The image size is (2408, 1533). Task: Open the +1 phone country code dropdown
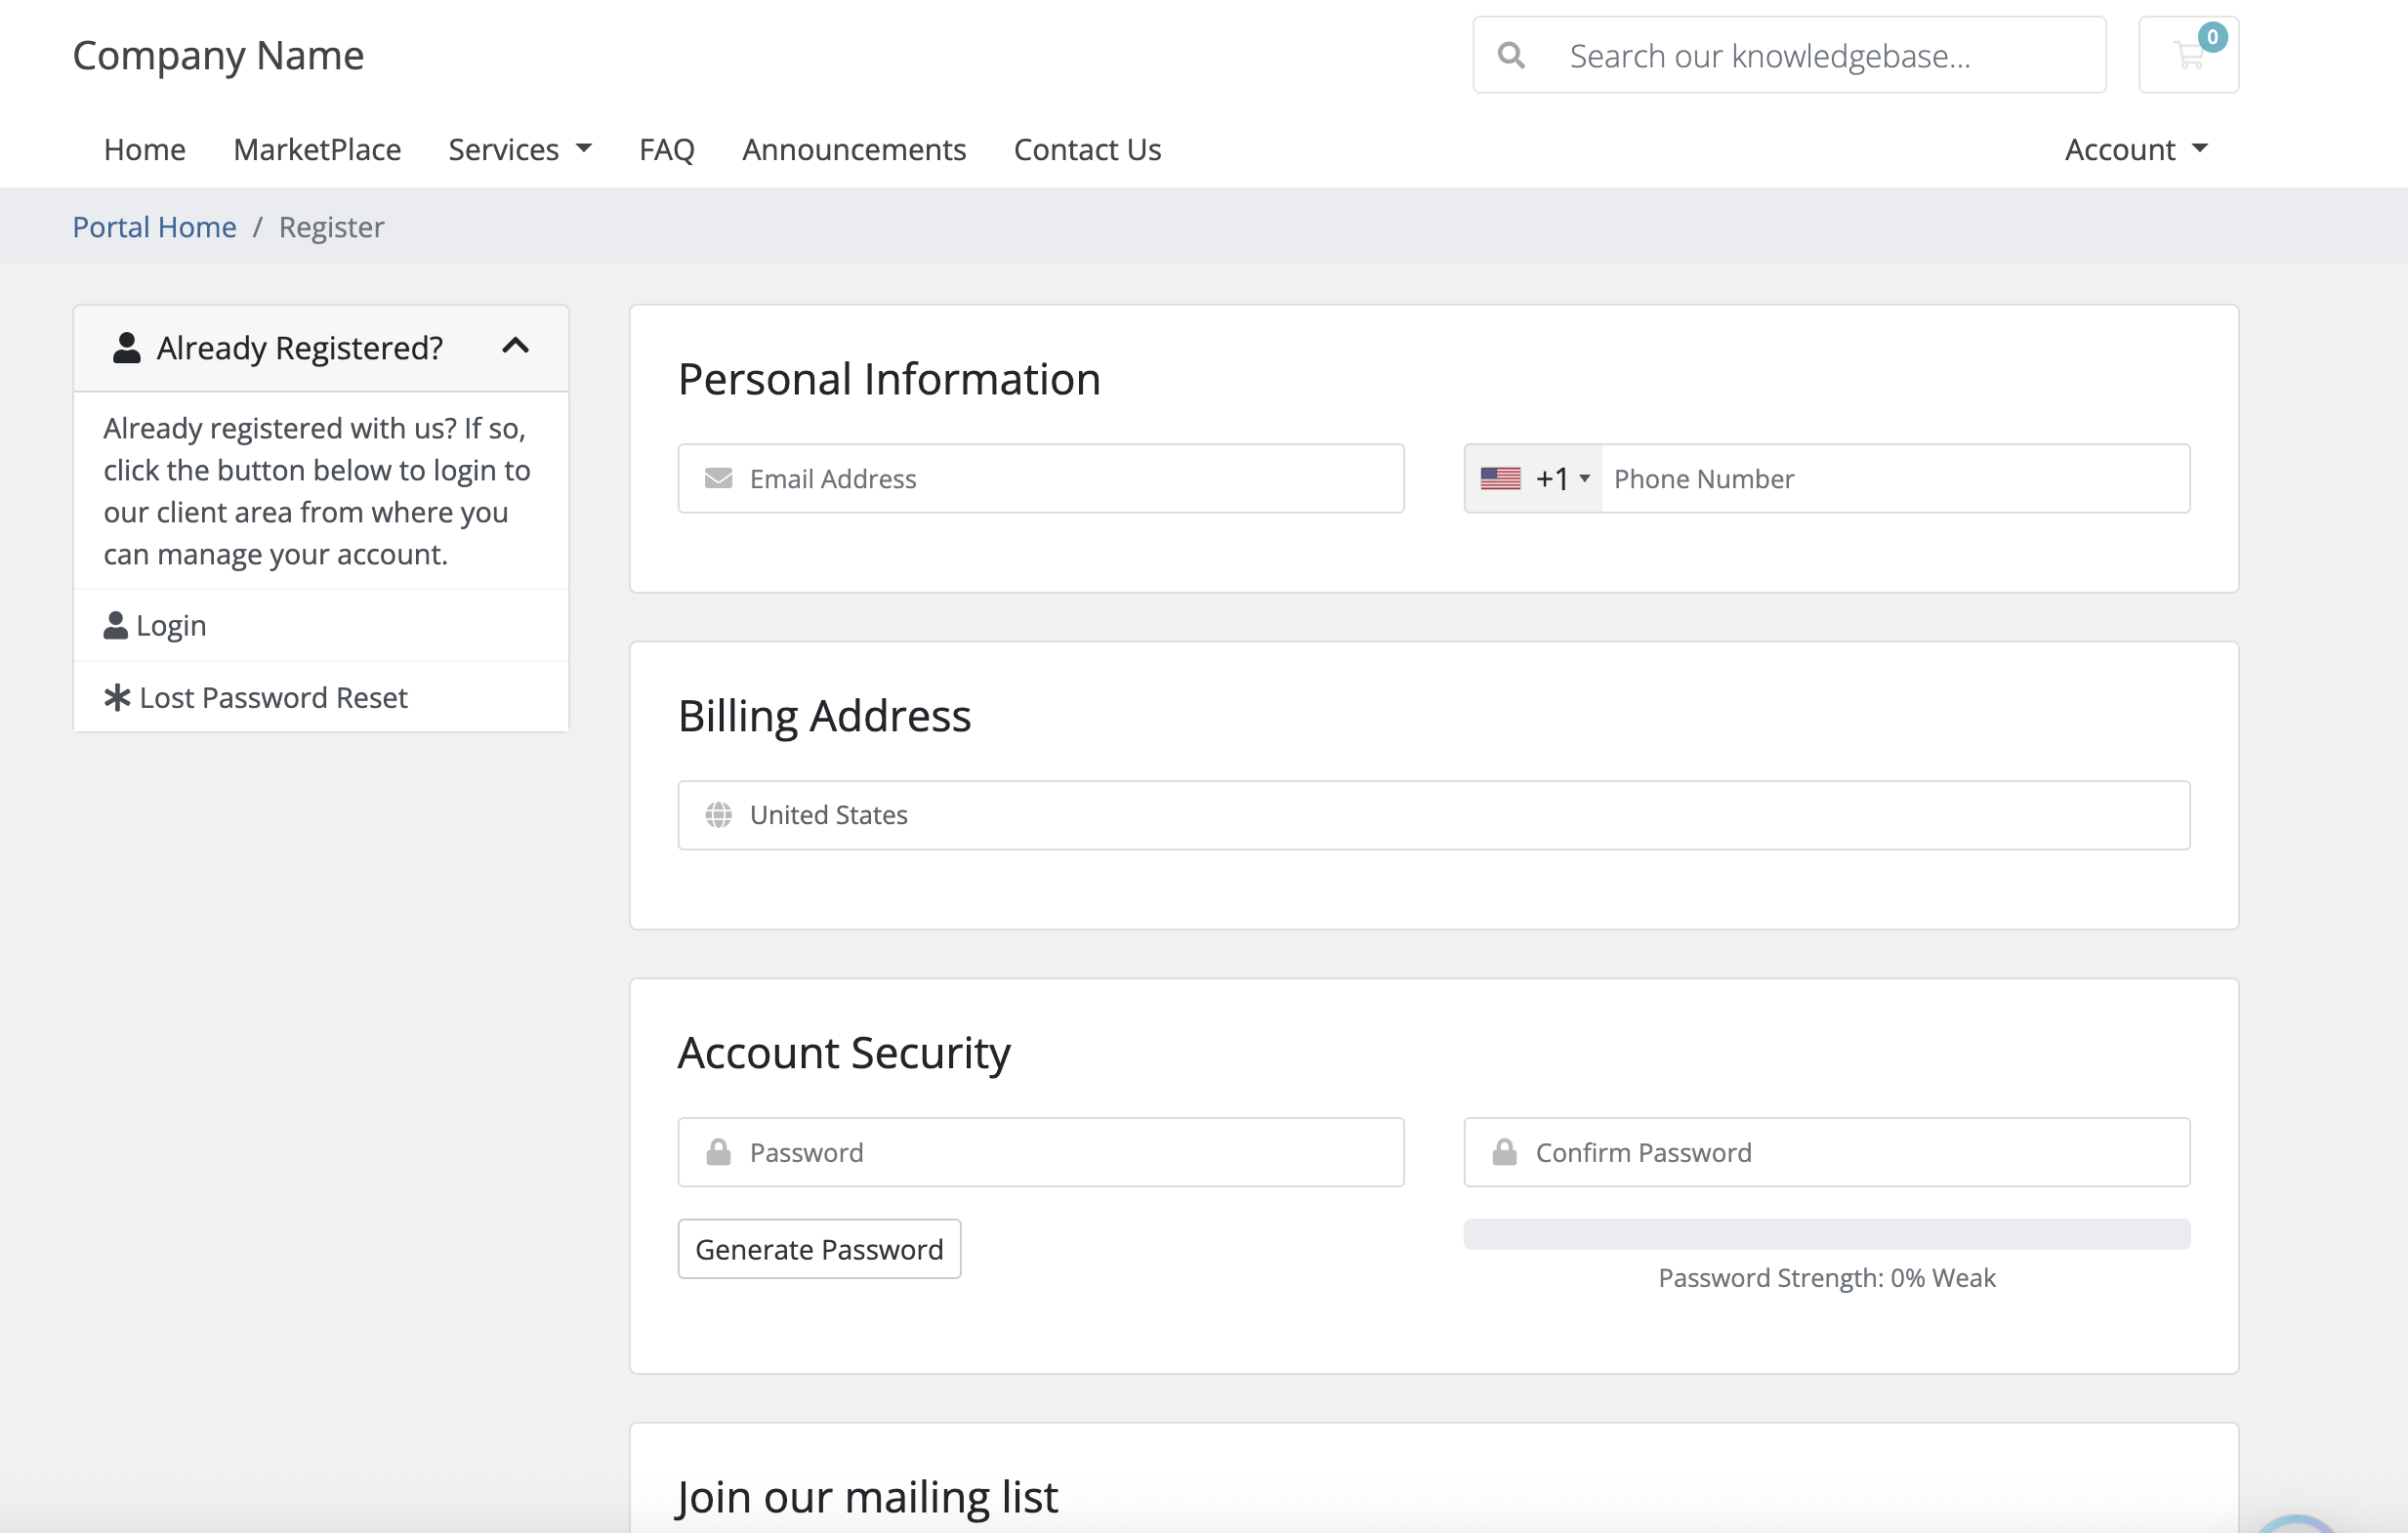coord(1563,479)
